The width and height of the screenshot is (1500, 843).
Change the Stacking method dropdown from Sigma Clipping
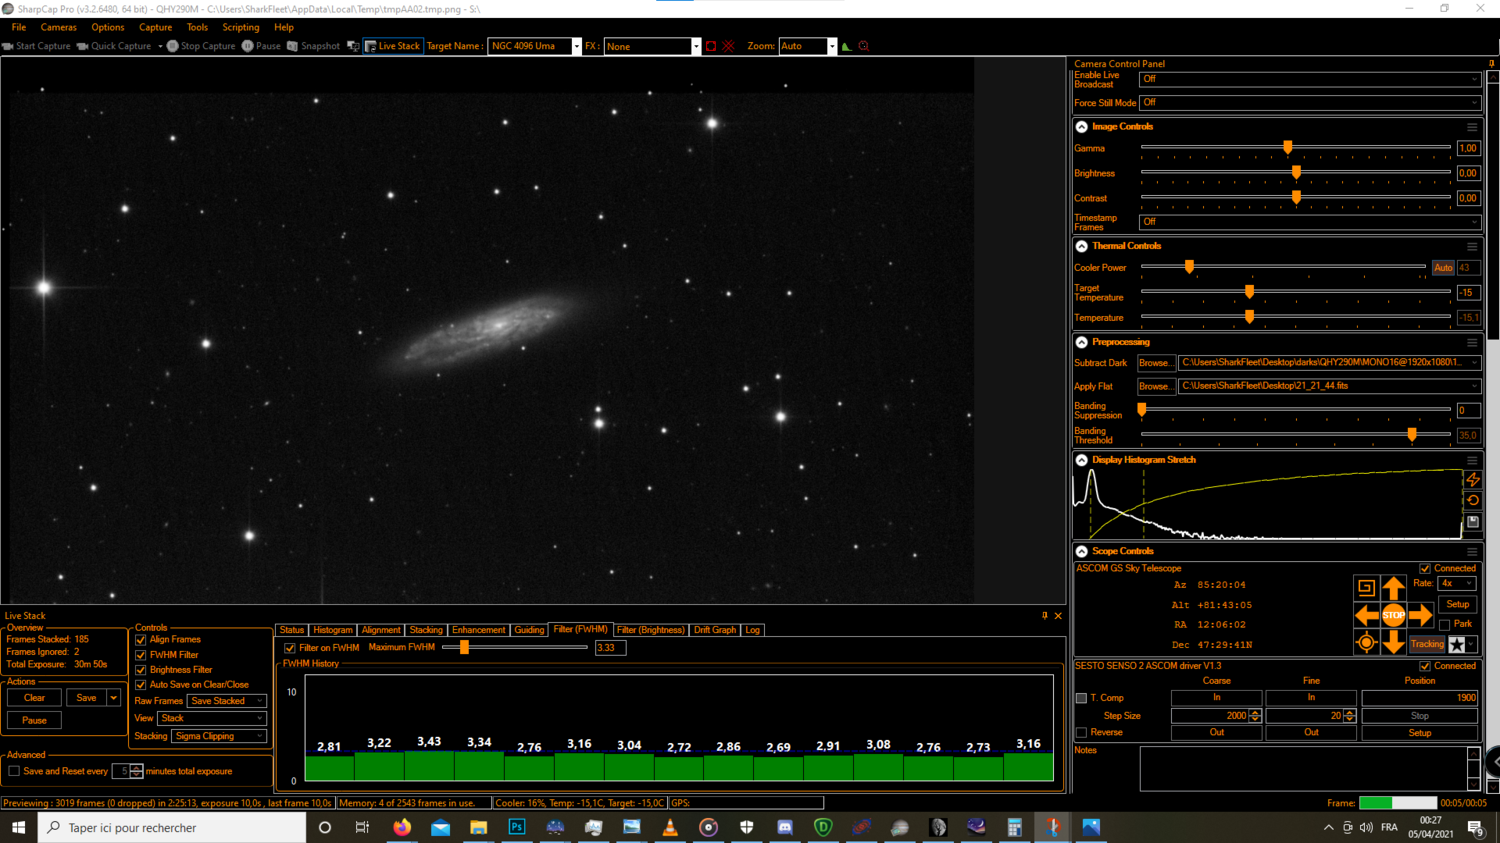[219, 736]
